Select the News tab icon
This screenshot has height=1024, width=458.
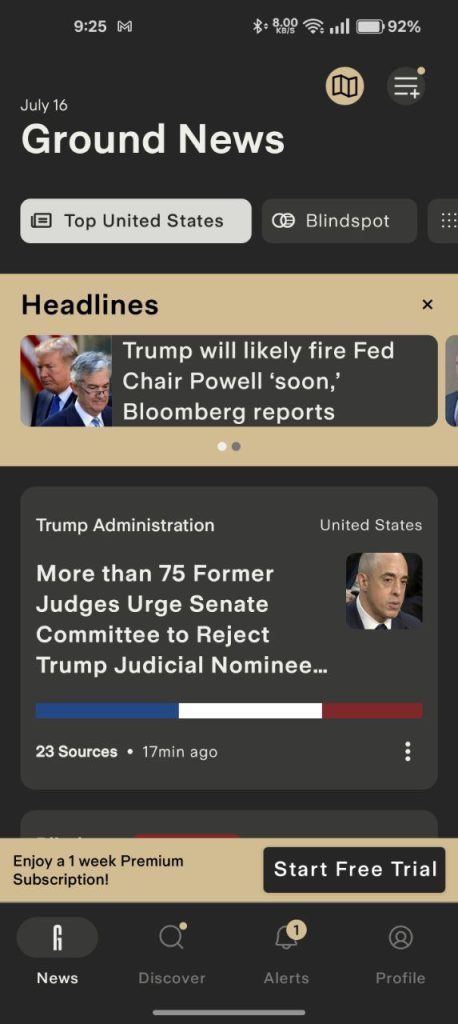coord(57,937)
